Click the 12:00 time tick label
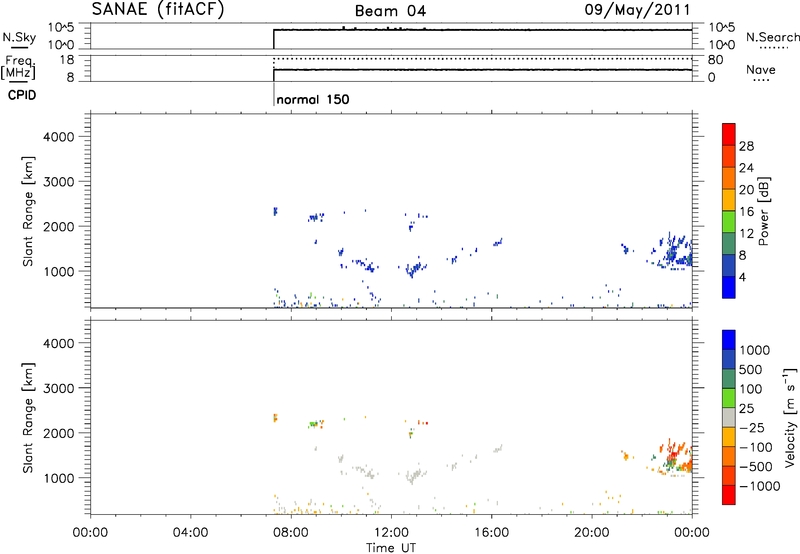Image resolution: width=800 pixels, height=554 pixels. coord(391,533)
